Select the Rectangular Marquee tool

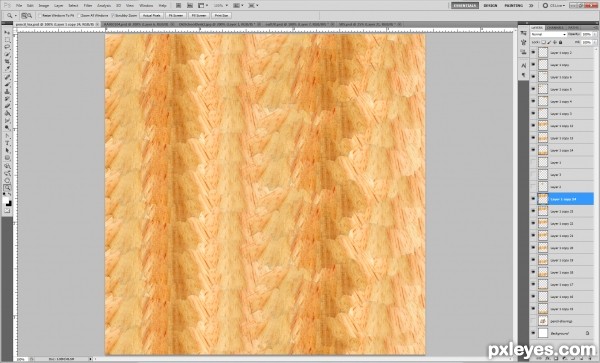[x=7, y=41]
